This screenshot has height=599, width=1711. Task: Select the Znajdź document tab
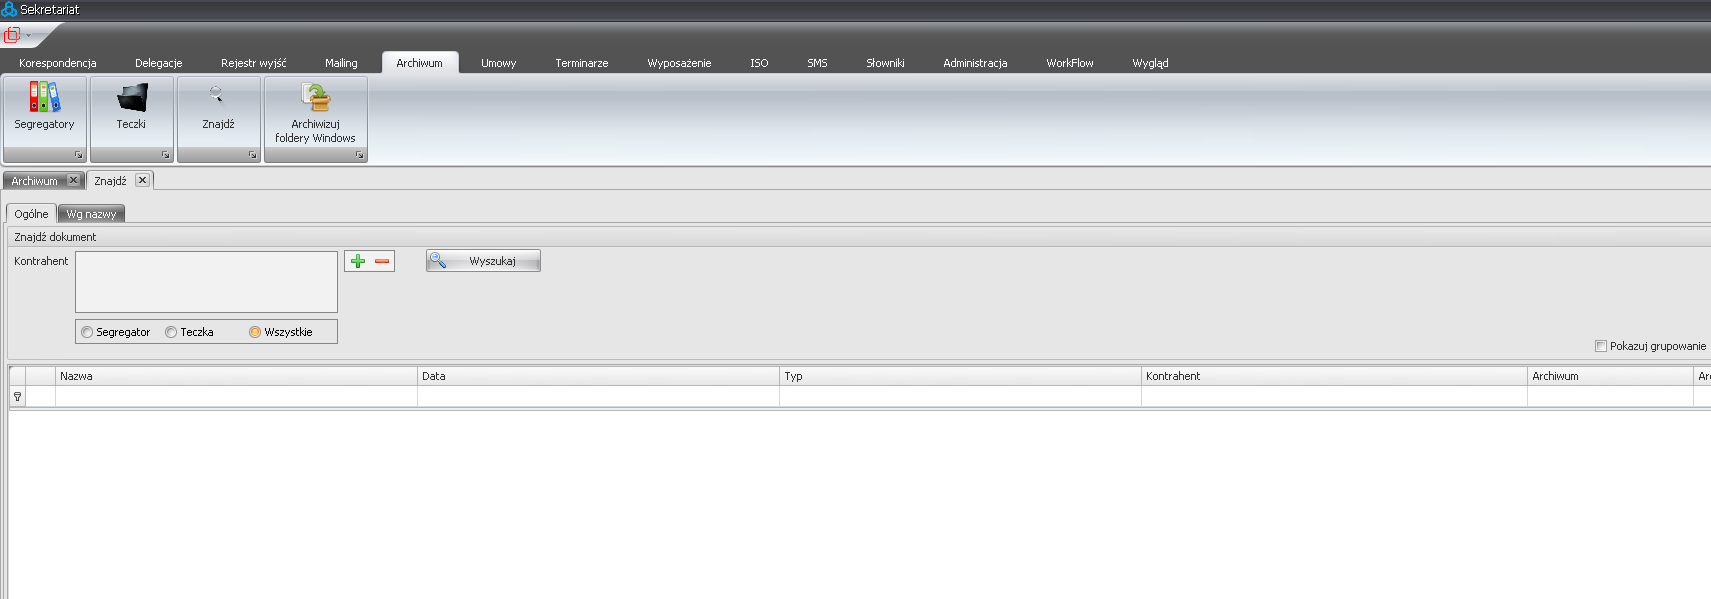point(110,181)
